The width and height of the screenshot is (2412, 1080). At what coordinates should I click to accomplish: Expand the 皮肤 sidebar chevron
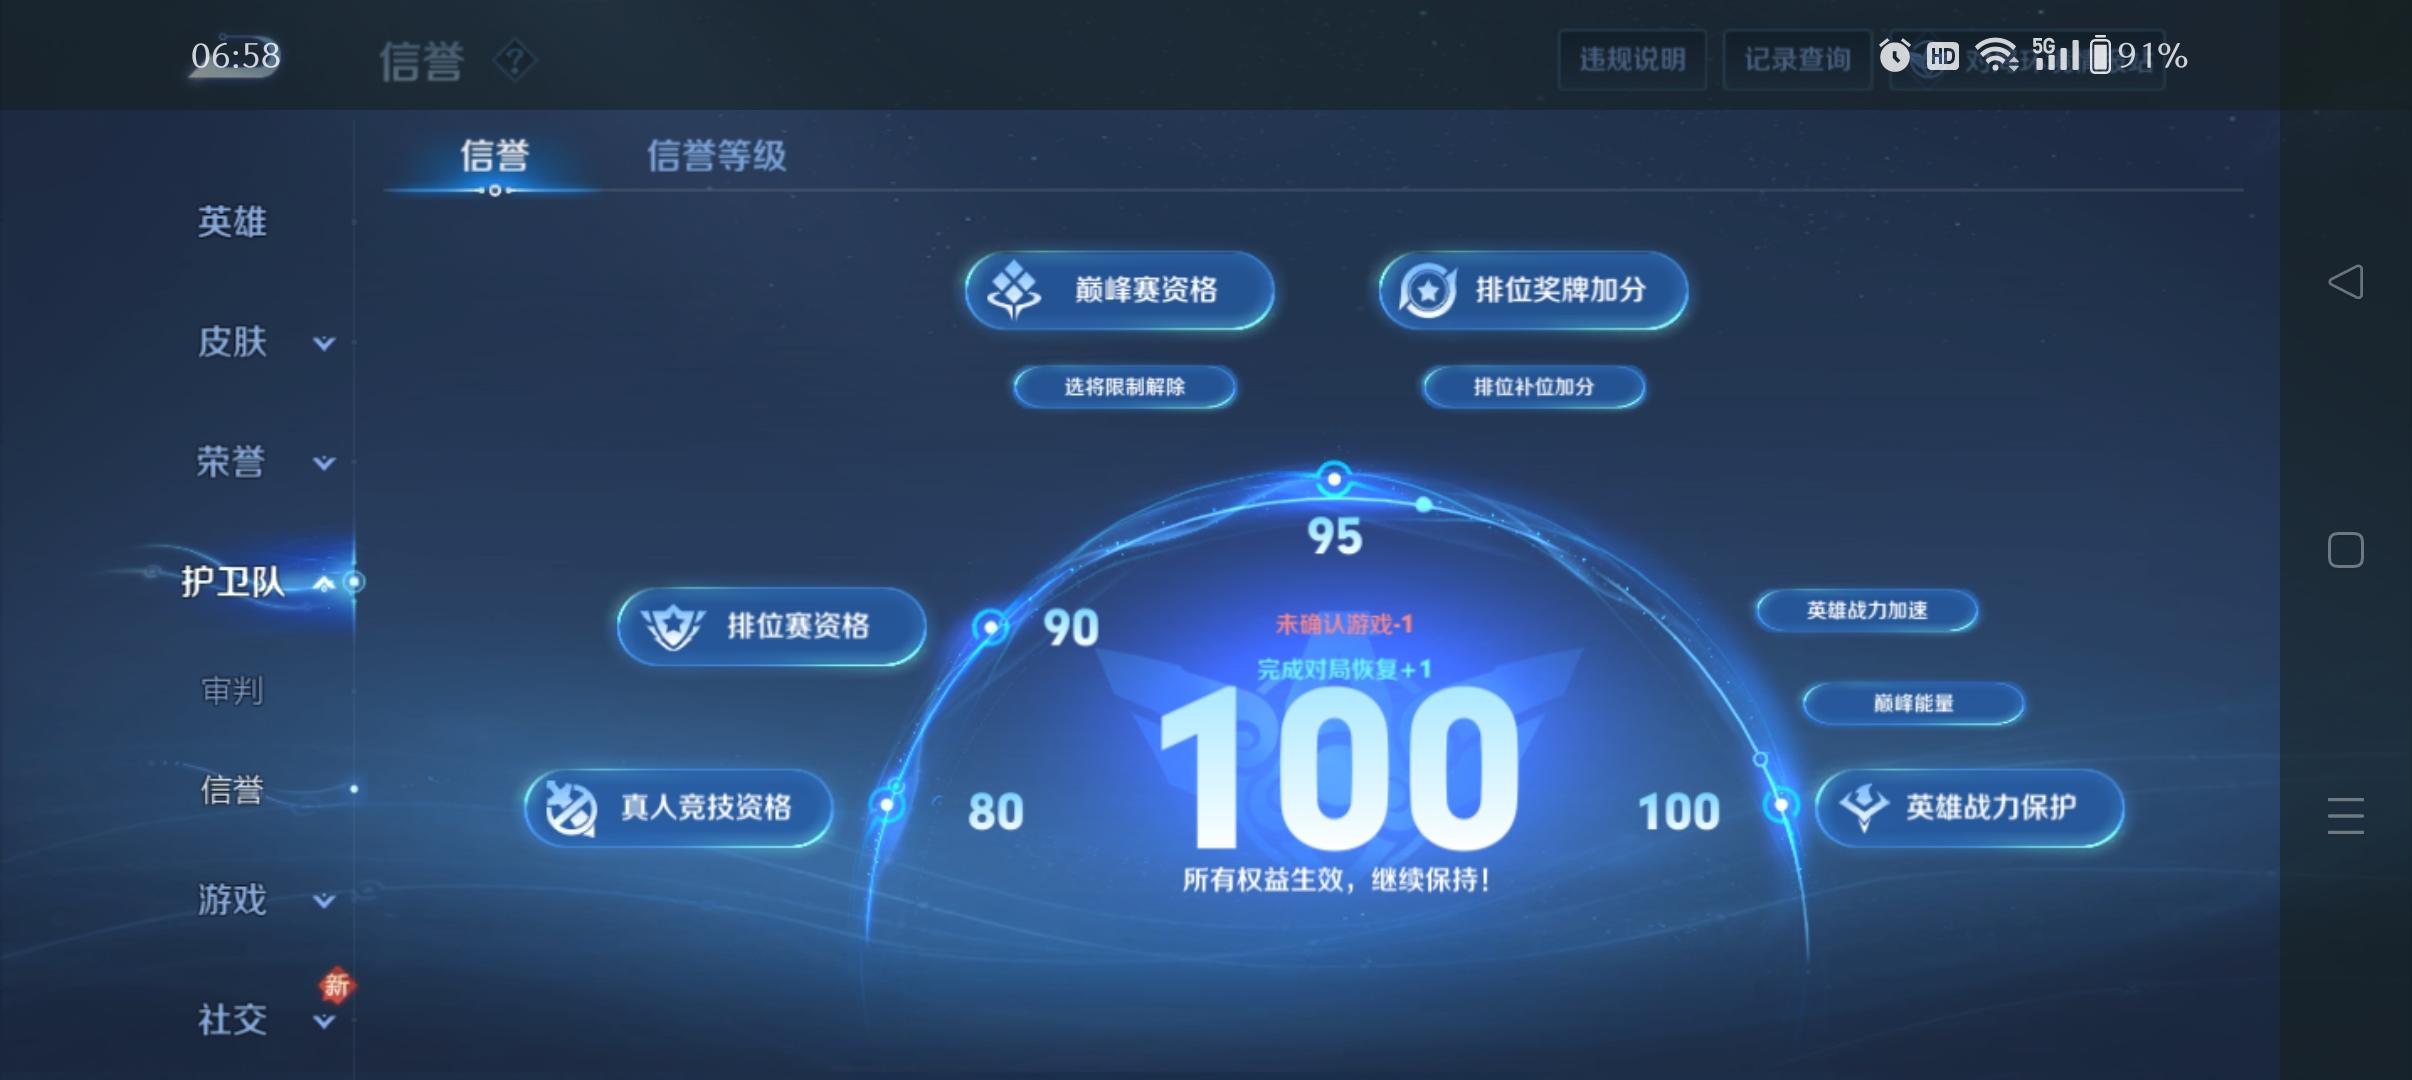point(324,343)
